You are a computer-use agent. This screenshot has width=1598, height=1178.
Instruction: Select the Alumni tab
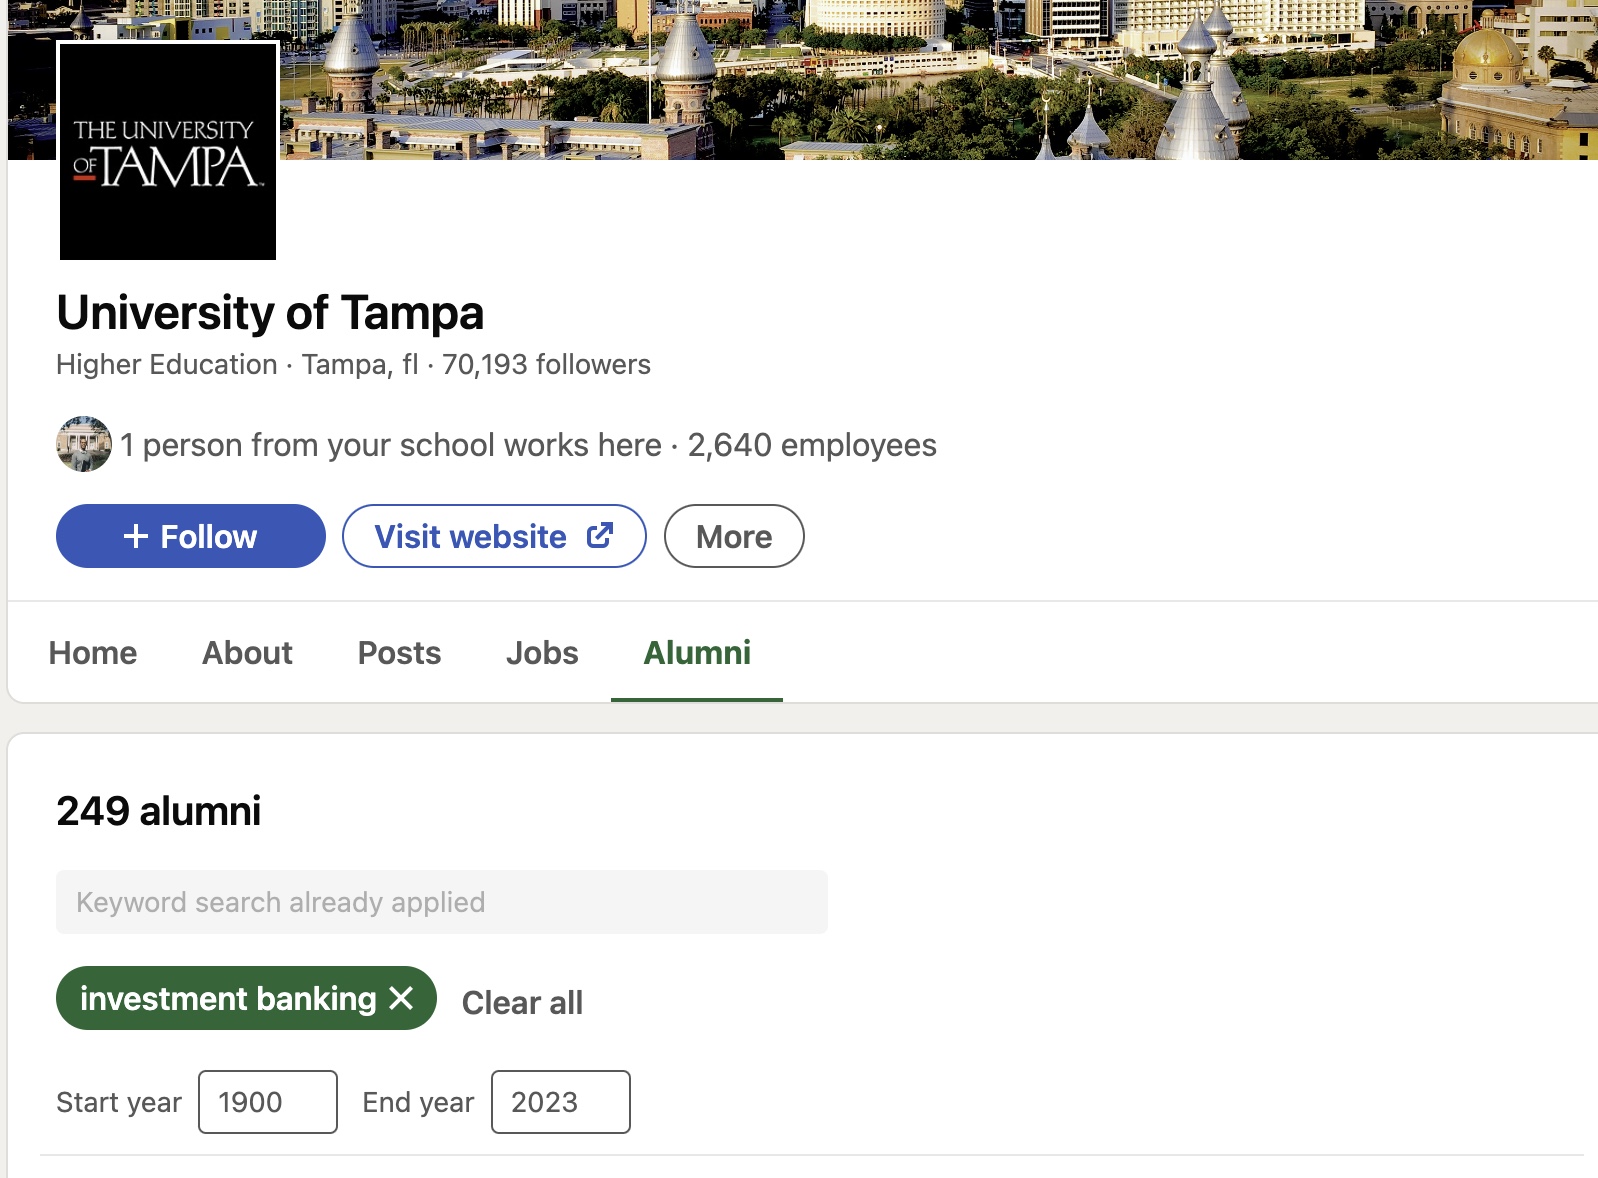pyautogui.click(x=697, y=653)
